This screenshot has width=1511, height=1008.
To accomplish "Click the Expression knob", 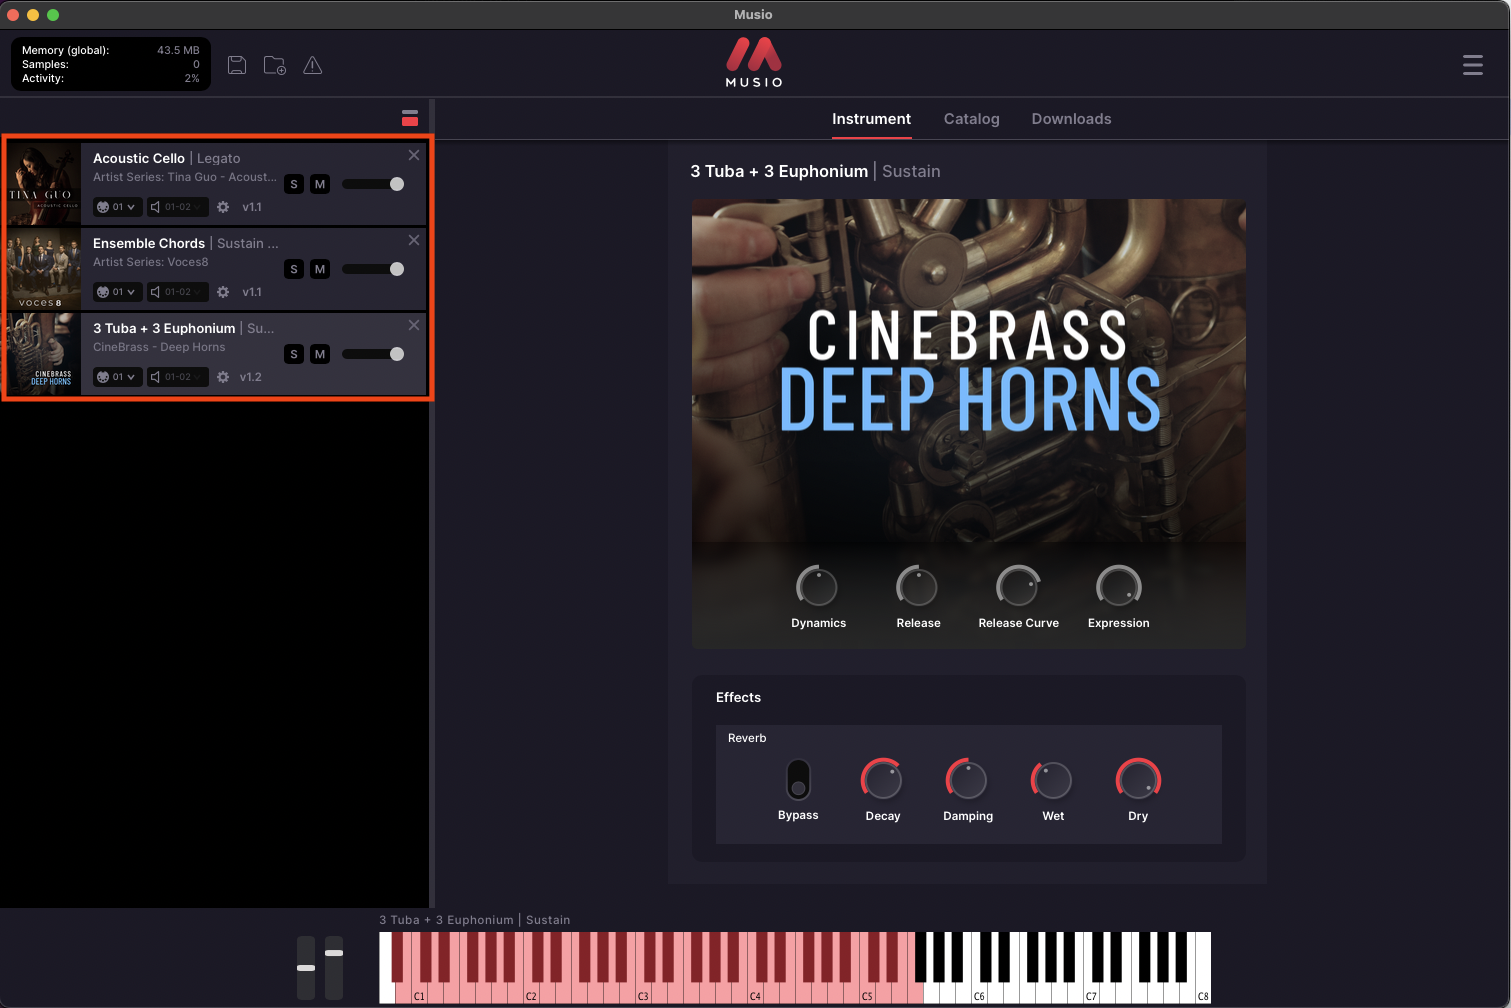I will [1118, 587].
